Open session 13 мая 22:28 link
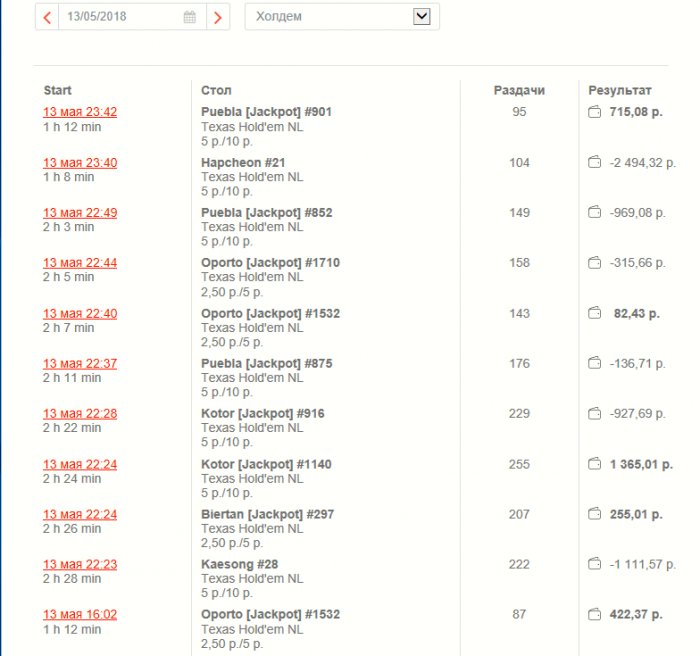 [x=80, y=414]
